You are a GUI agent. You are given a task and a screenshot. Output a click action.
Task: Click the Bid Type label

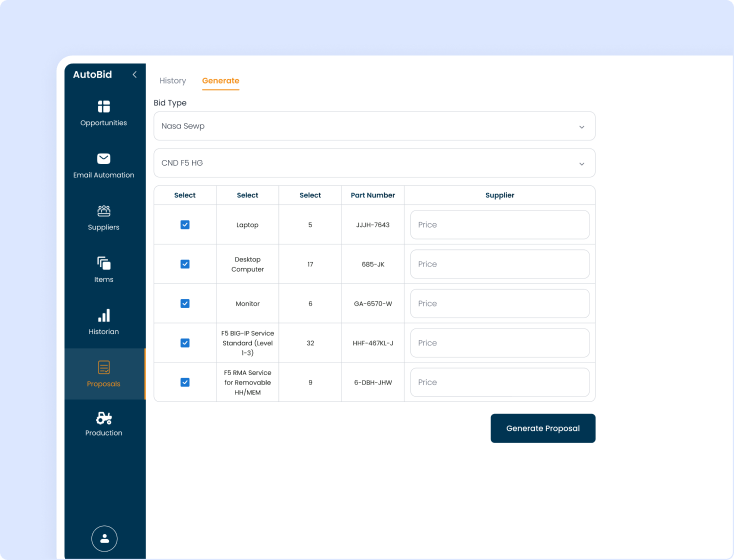(170, 103)
